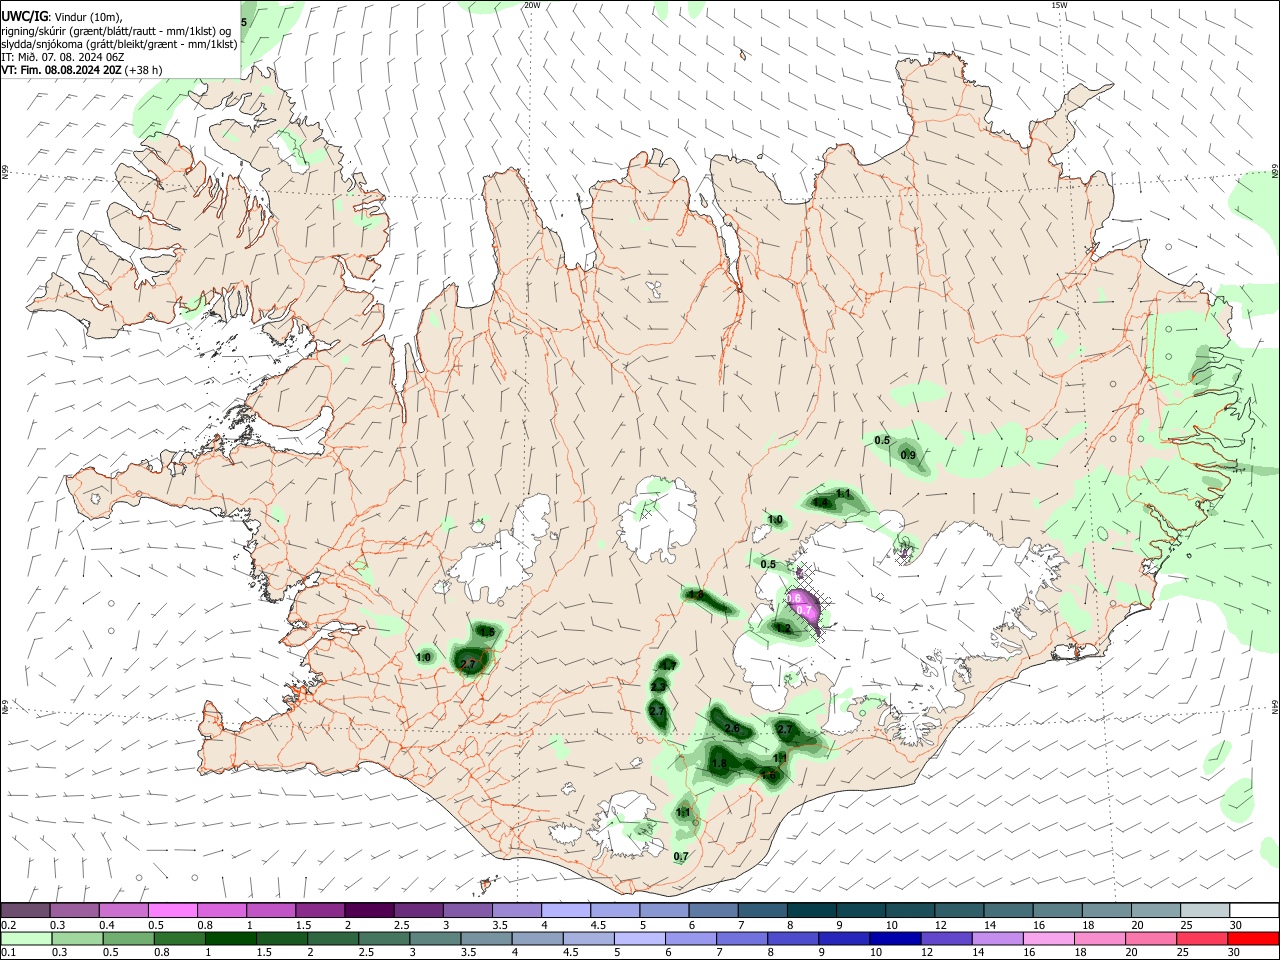The height and width of the screenshot is (960, 1280).
Task: Click the 'slydda/snjókoma (grátt/bleikt/grænt' description line
Action: 119,44
